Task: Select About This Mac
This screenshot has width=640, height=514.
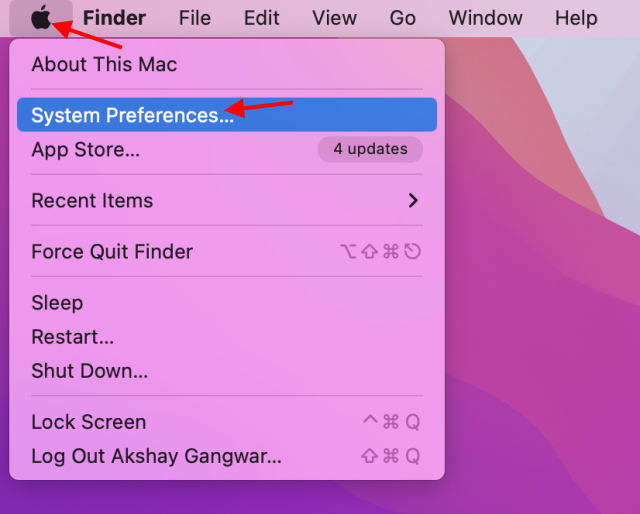Action: click(x=104, y=65)
